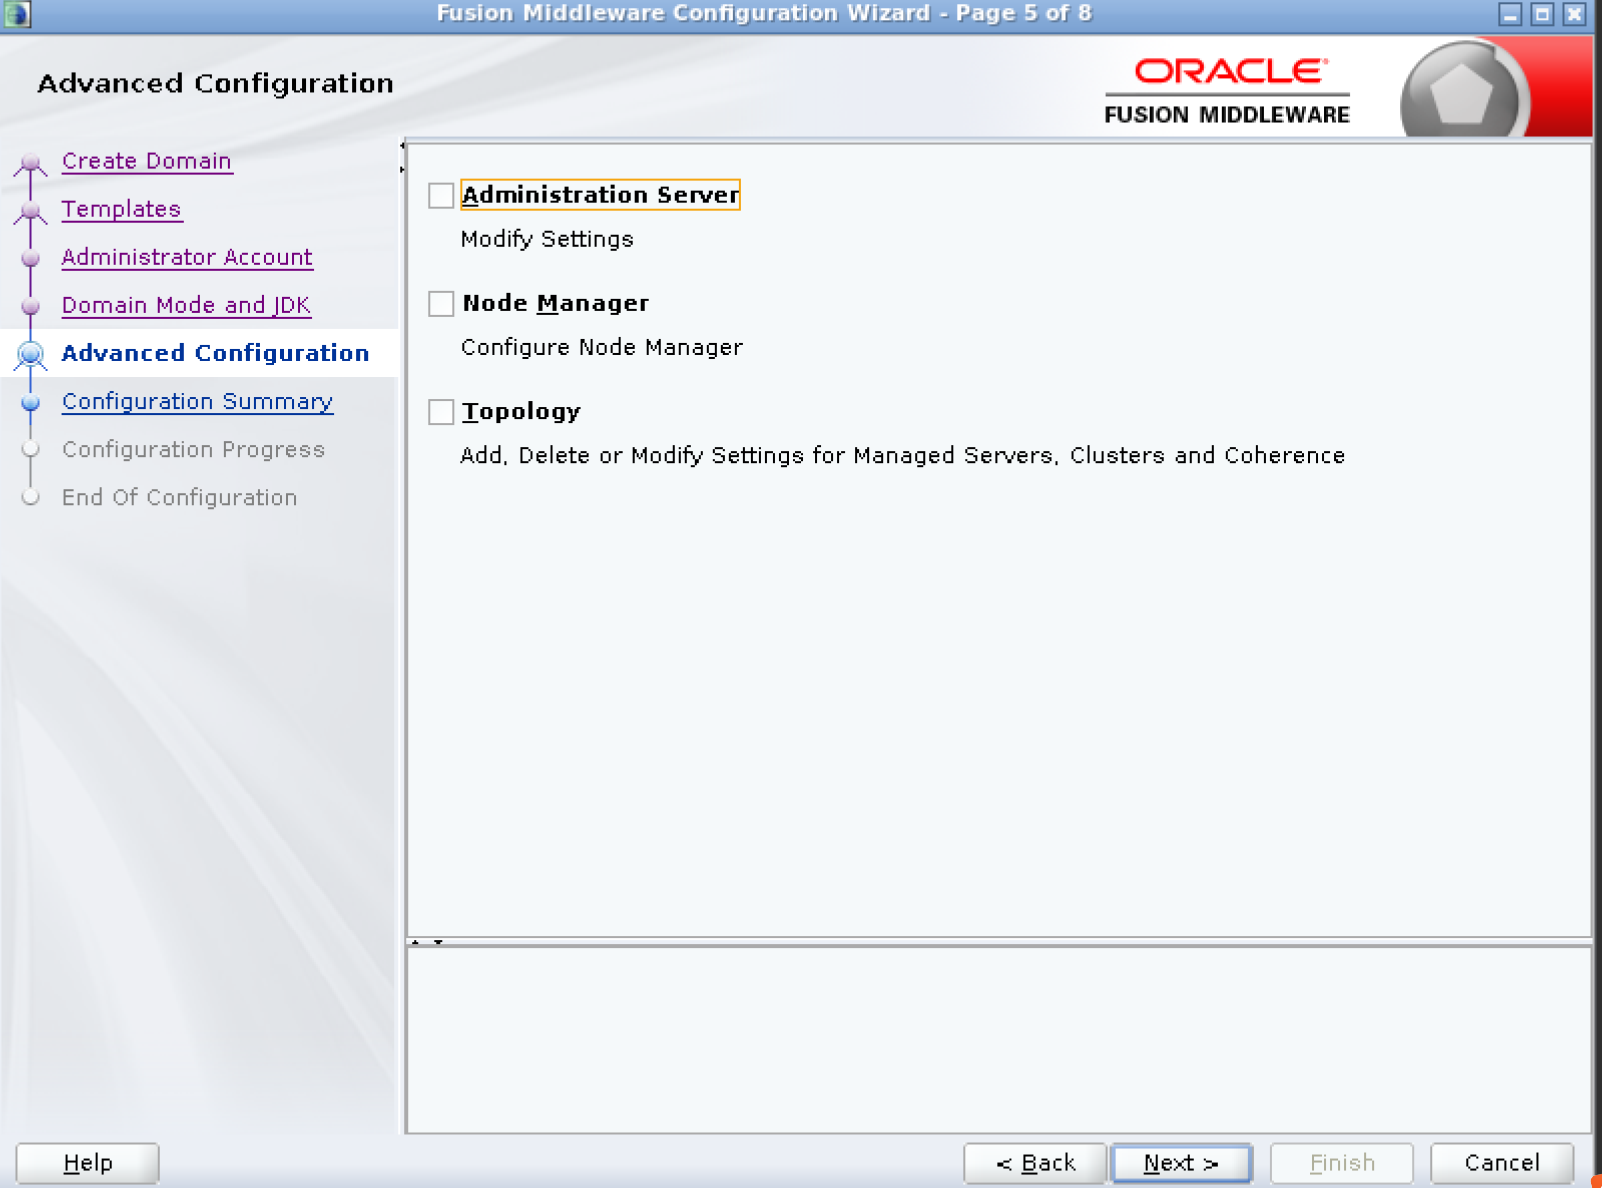This screenshot has width=1602, height=1188.
Task: Click inside the bottom message pane
Action: pos(998,1039)
